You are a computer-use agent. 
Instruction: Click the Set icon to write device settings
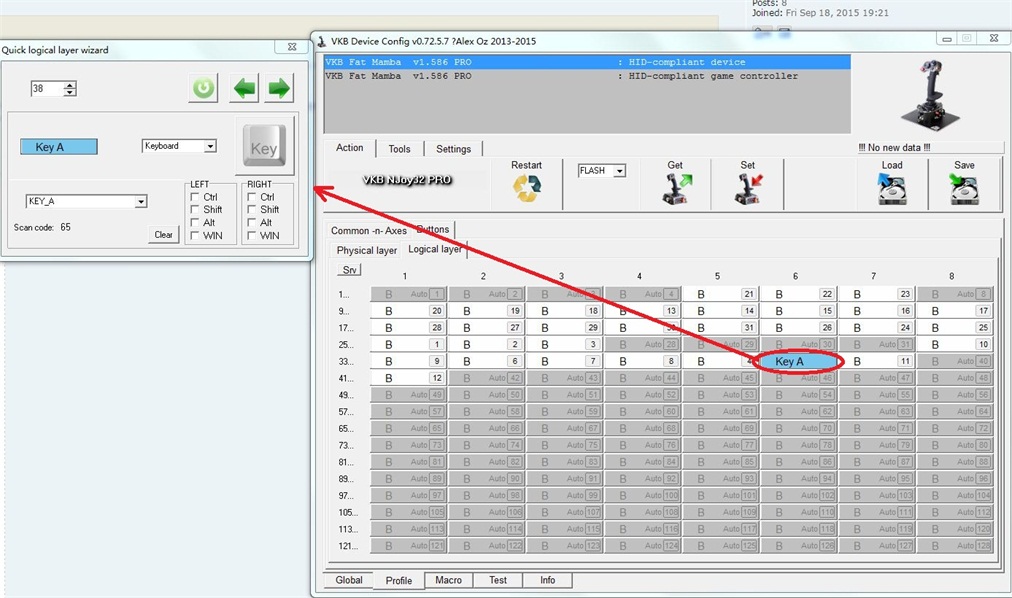[747, 189]
